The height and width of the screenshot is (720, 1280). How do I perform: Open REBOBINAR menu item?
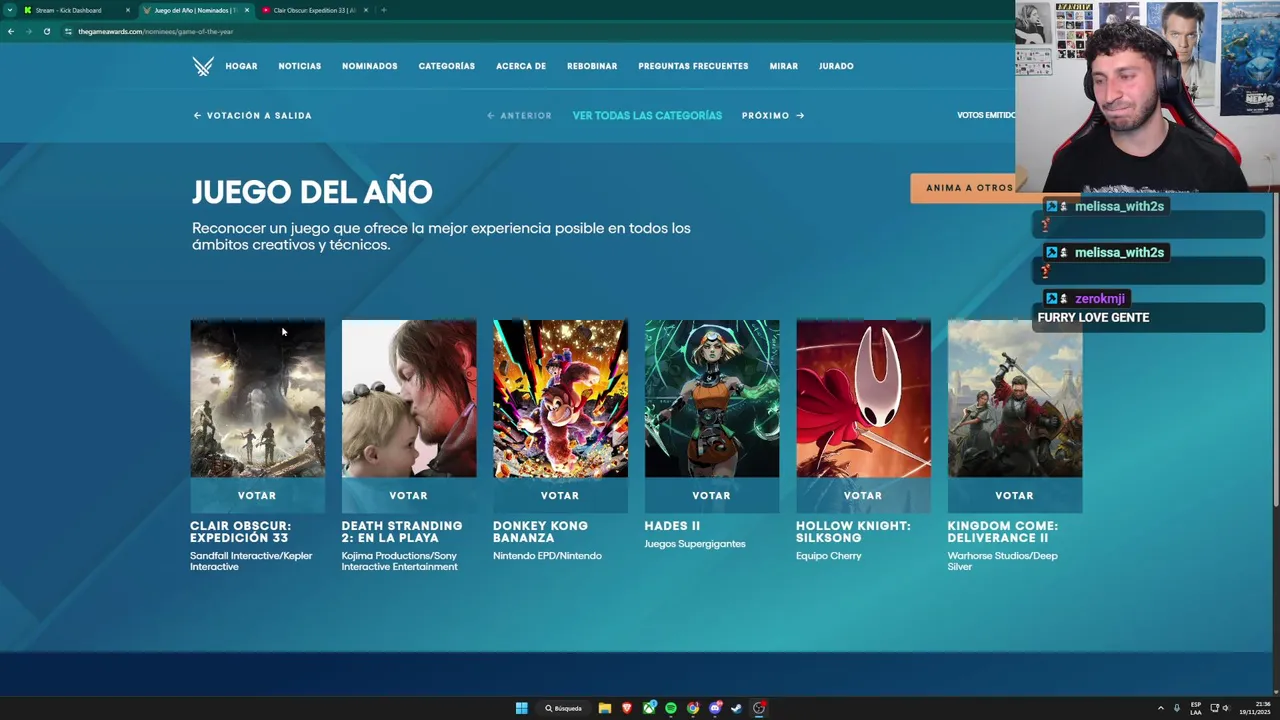coord(592,66)
